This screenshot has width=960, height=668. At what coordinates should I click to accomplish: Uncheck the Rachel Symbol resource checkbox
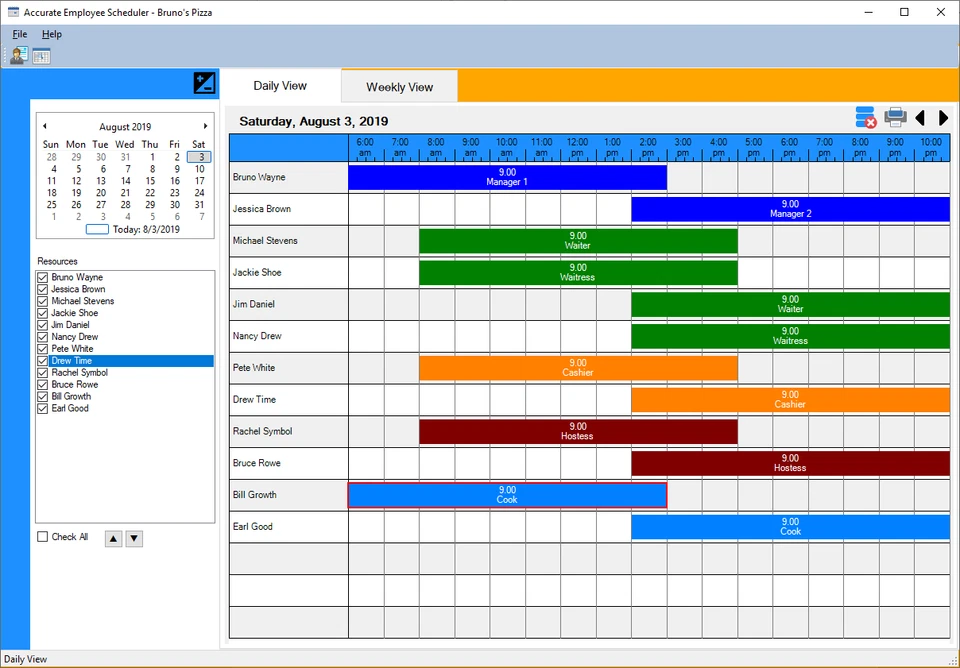coord(43,372)
